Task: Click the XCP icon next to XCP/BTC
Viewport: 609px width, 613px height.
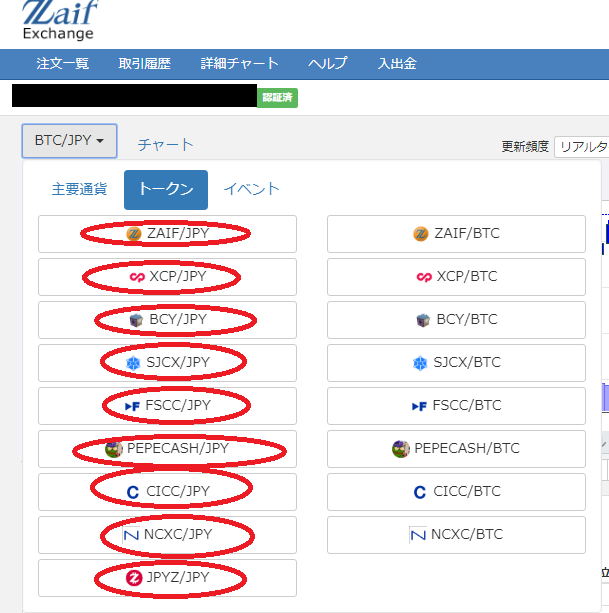Action: (x=424, y=277)
